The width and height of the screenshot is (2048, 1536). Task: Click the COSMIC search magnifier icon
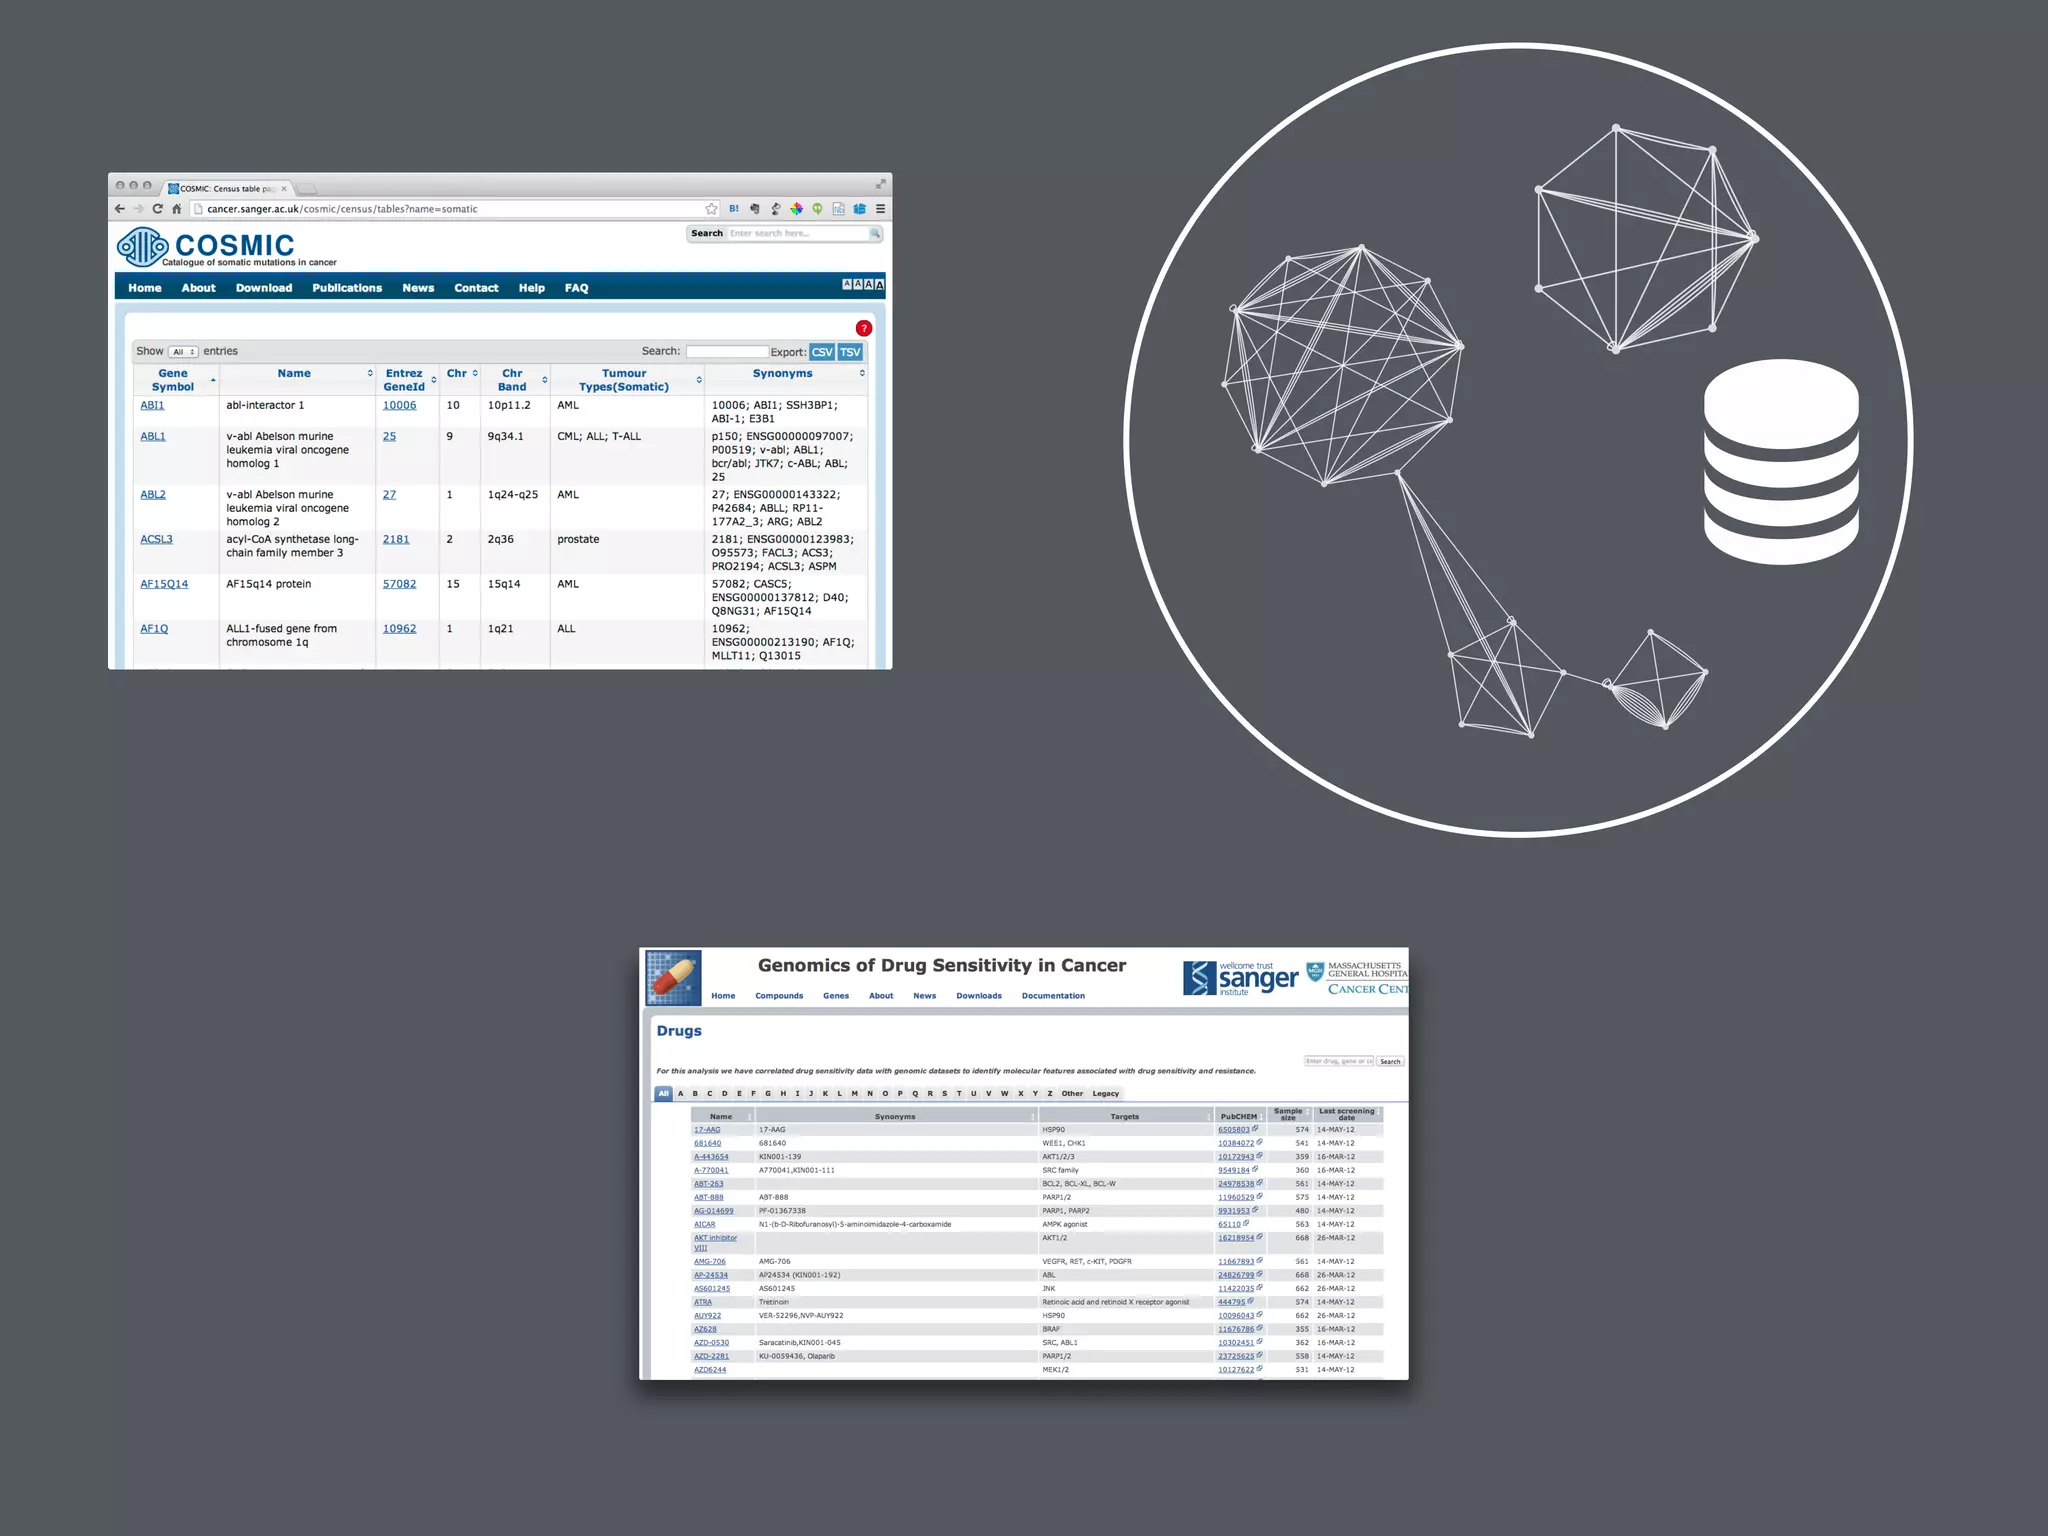point(875,234)
